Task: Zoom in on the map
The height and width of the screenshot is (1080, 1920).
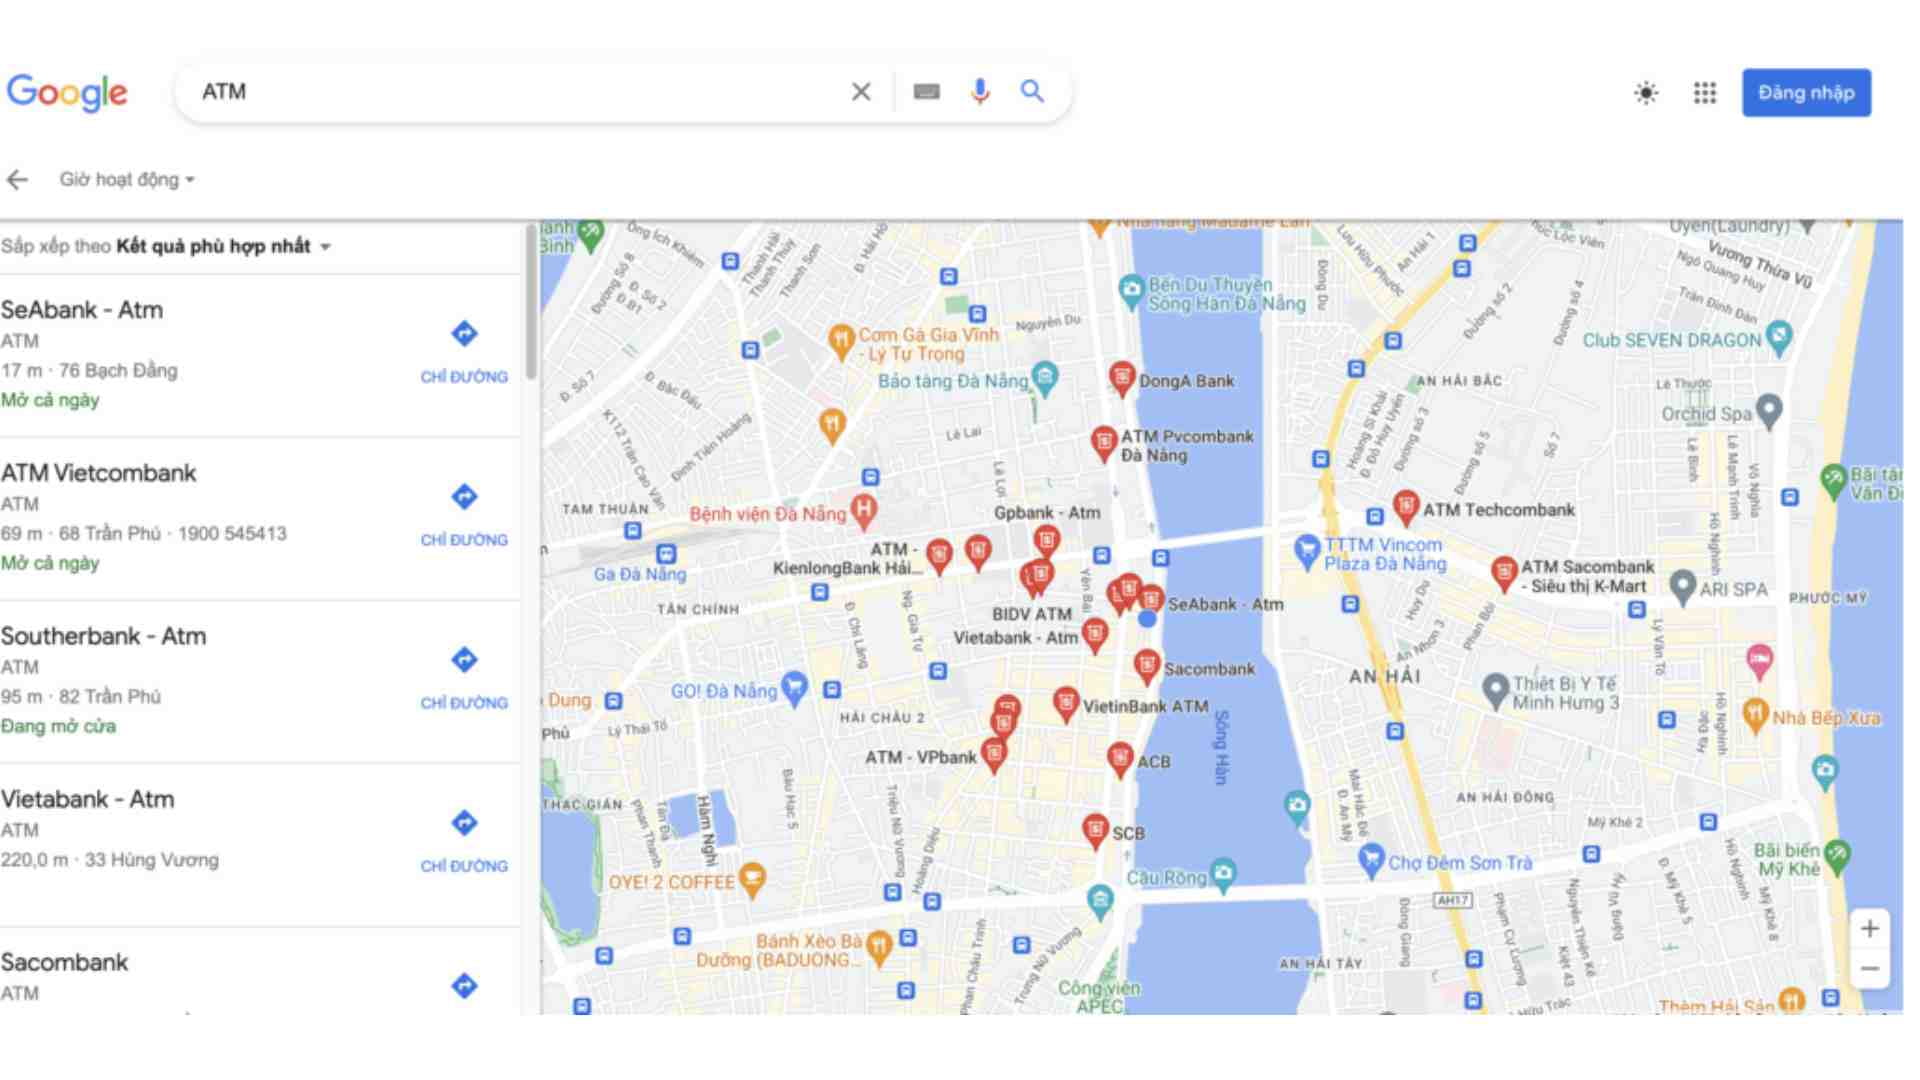Action: [1869, 929]
